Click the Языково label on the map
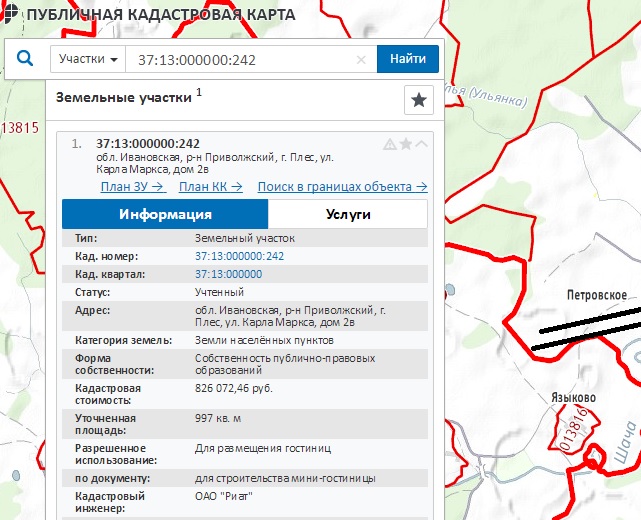The image size is (641, 520). [573, 397]
